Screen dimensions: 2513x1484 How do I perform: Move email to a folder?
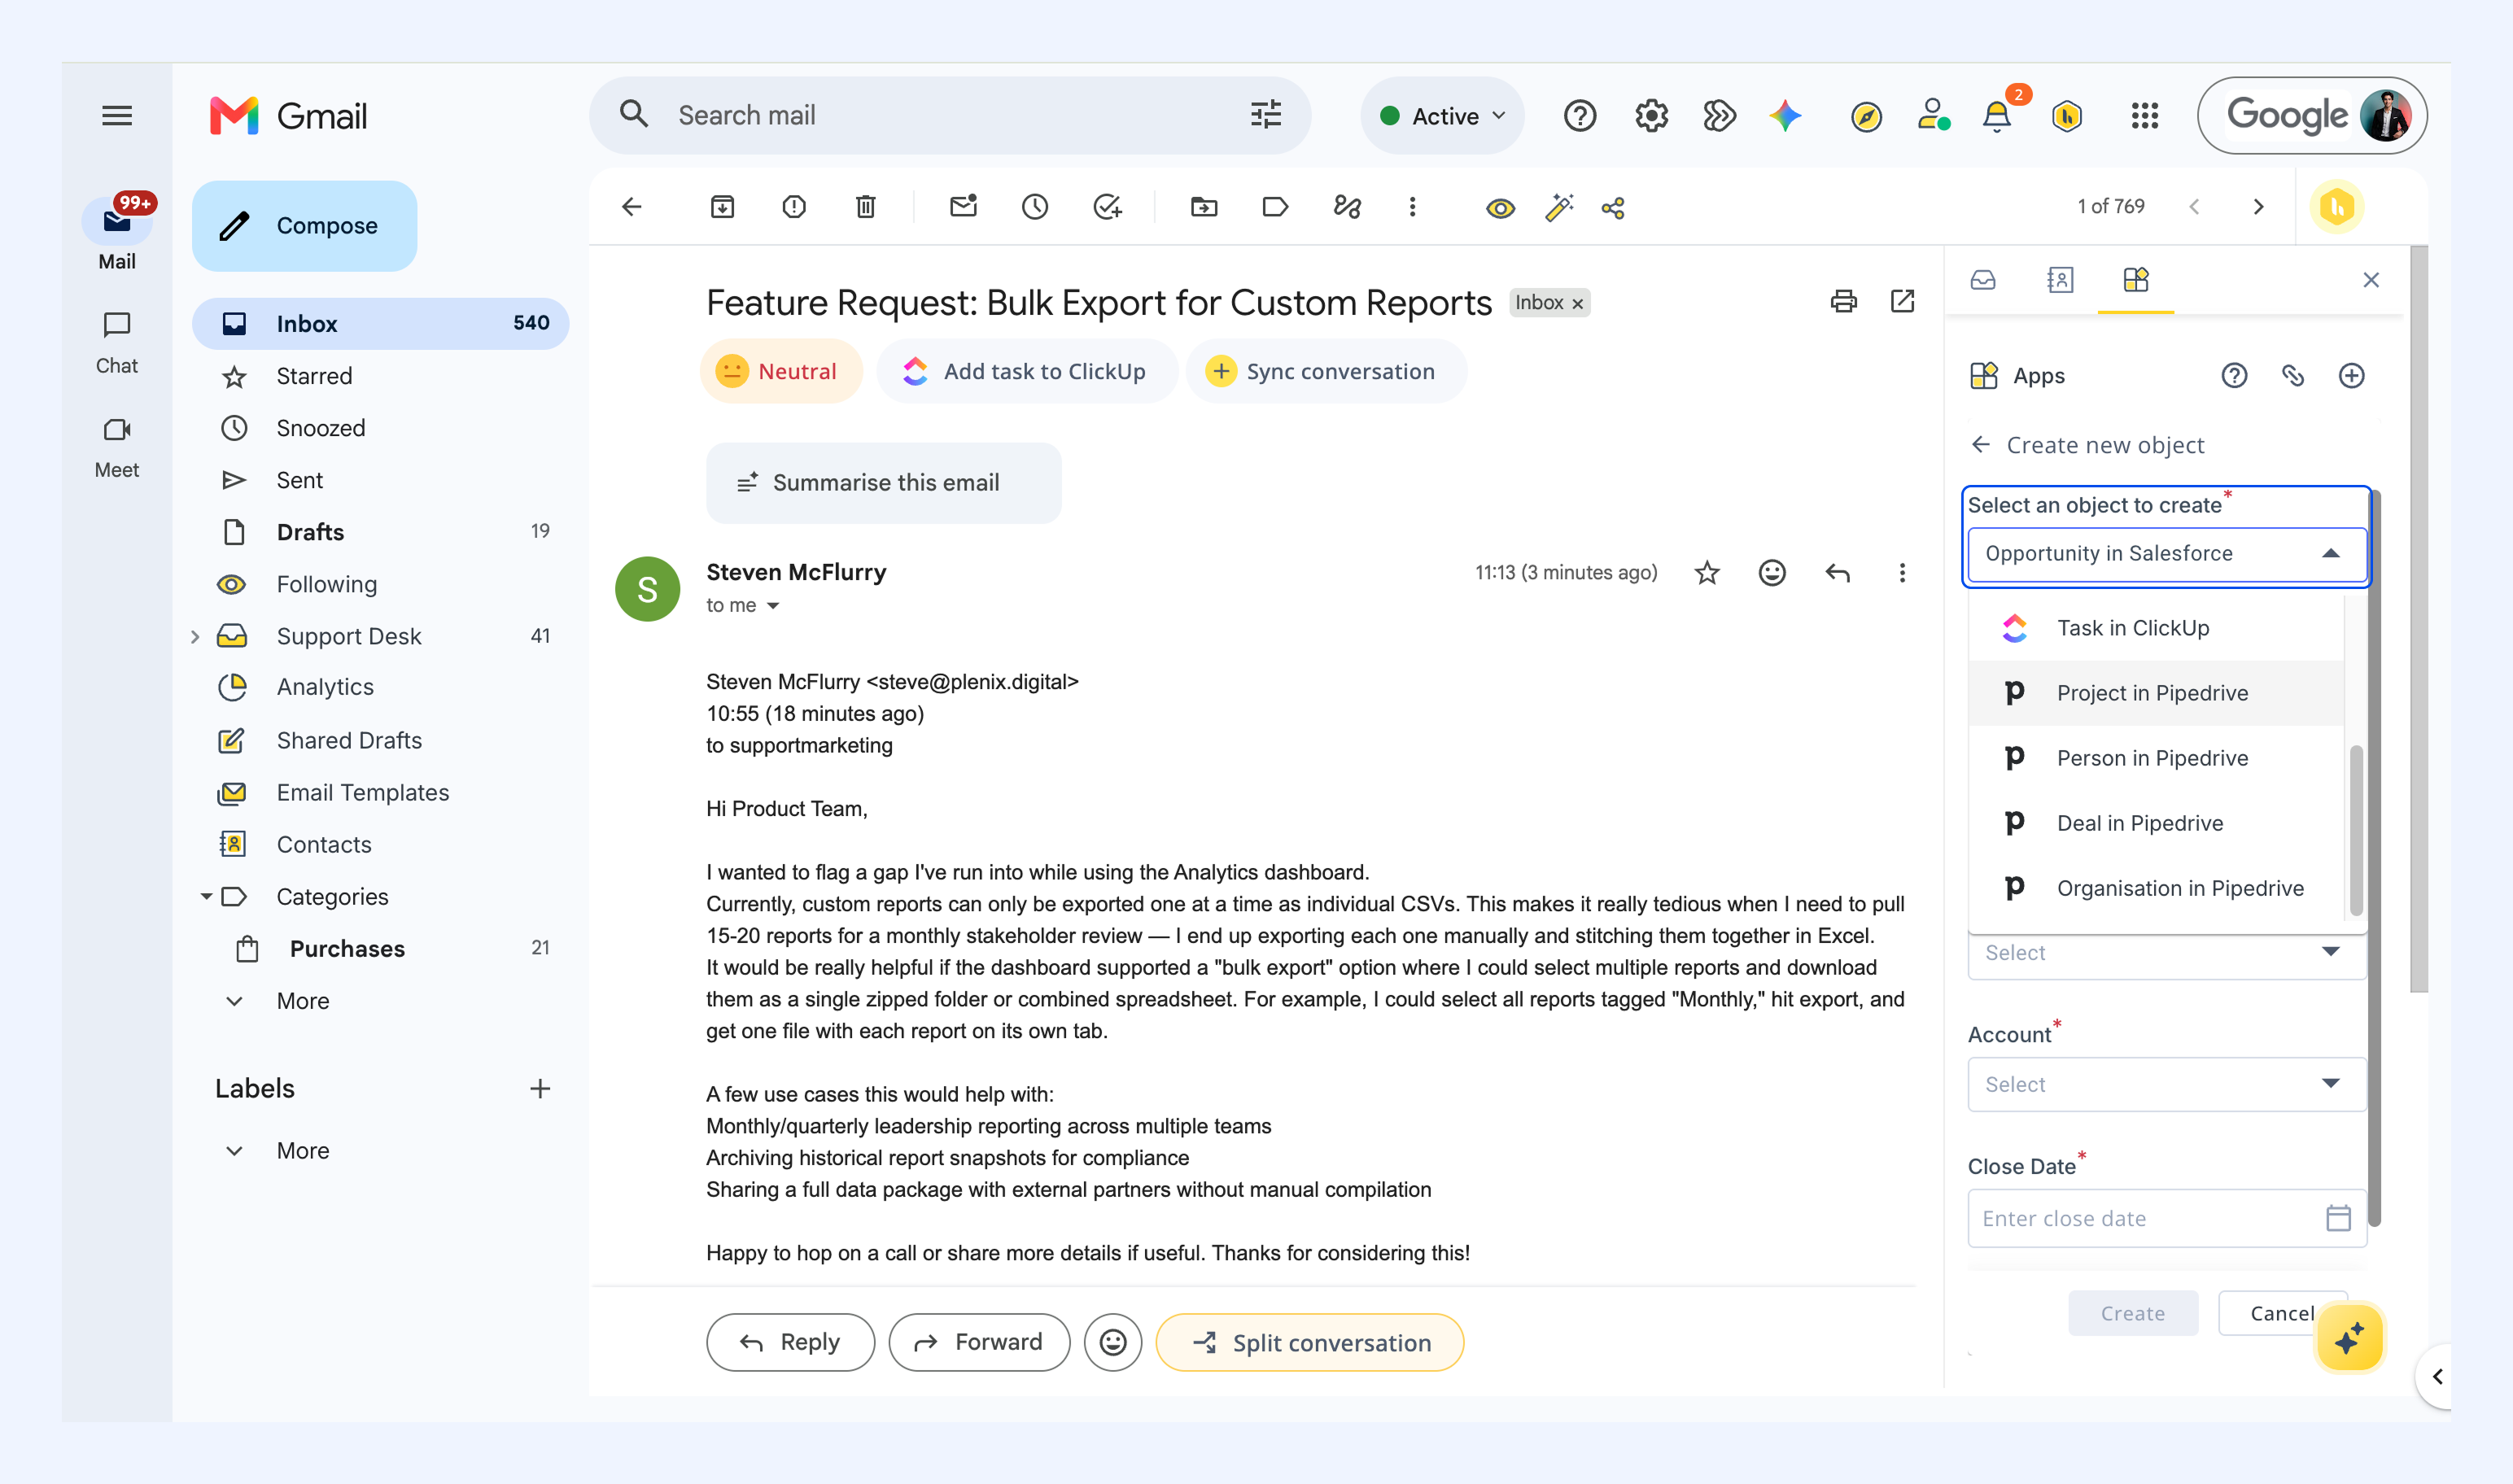[1204, 207]
